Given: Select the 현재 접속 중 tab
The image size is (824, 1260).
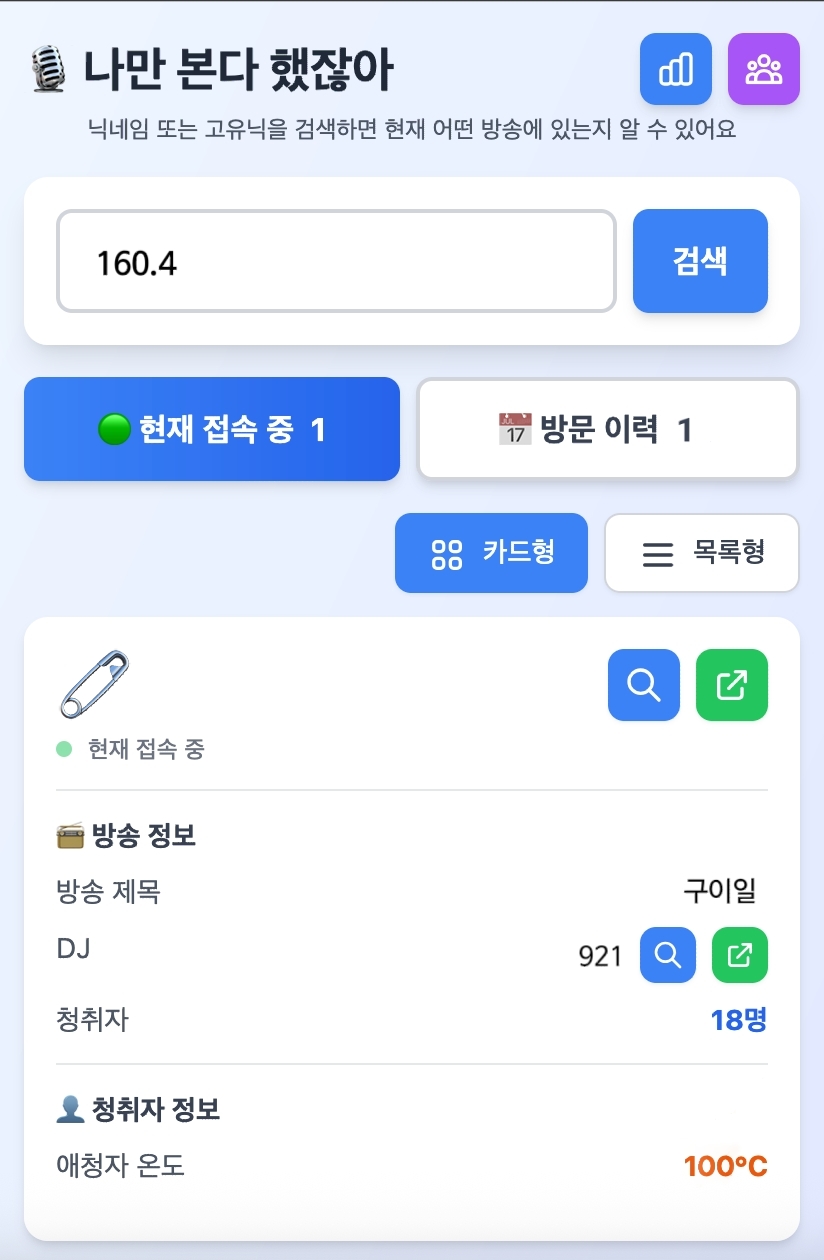Looking at the screenshot, I should point(212,429).
